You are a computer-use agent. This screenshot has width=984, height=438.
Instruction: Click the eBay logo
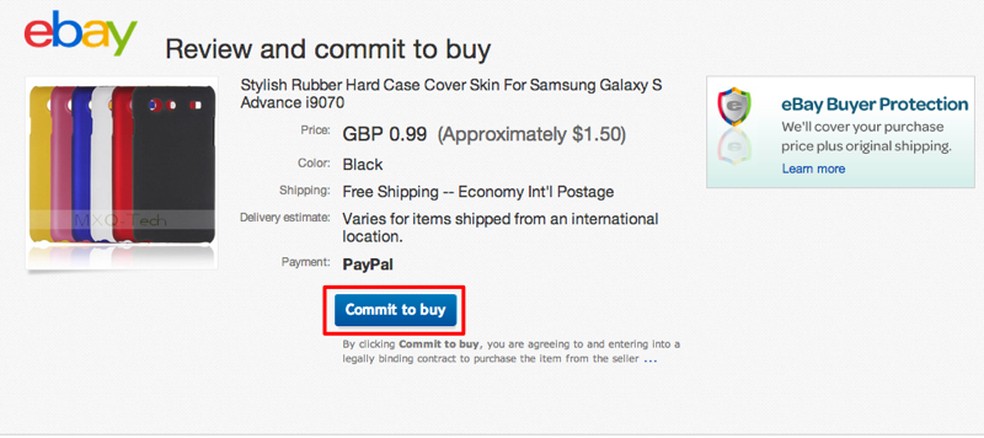(x=80, y=37)
